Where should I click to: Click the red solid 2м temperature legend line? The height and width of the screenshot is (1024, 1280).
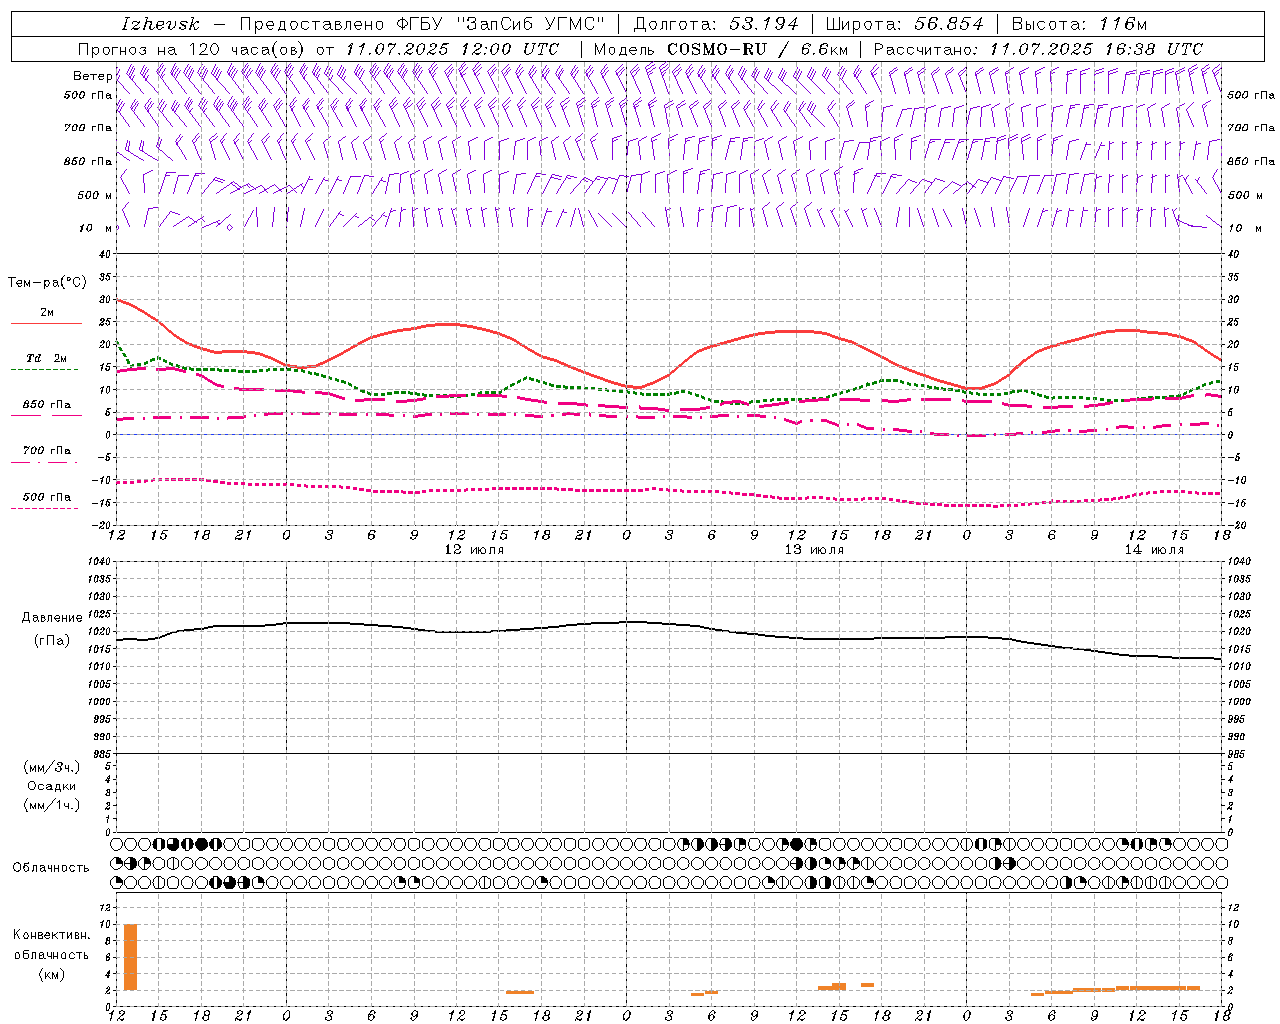tap(45, 324)
